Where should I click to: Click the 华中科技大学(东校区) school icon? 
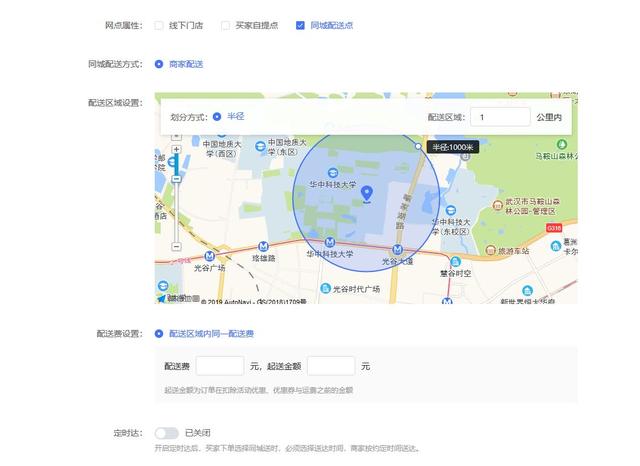[451, 210]
